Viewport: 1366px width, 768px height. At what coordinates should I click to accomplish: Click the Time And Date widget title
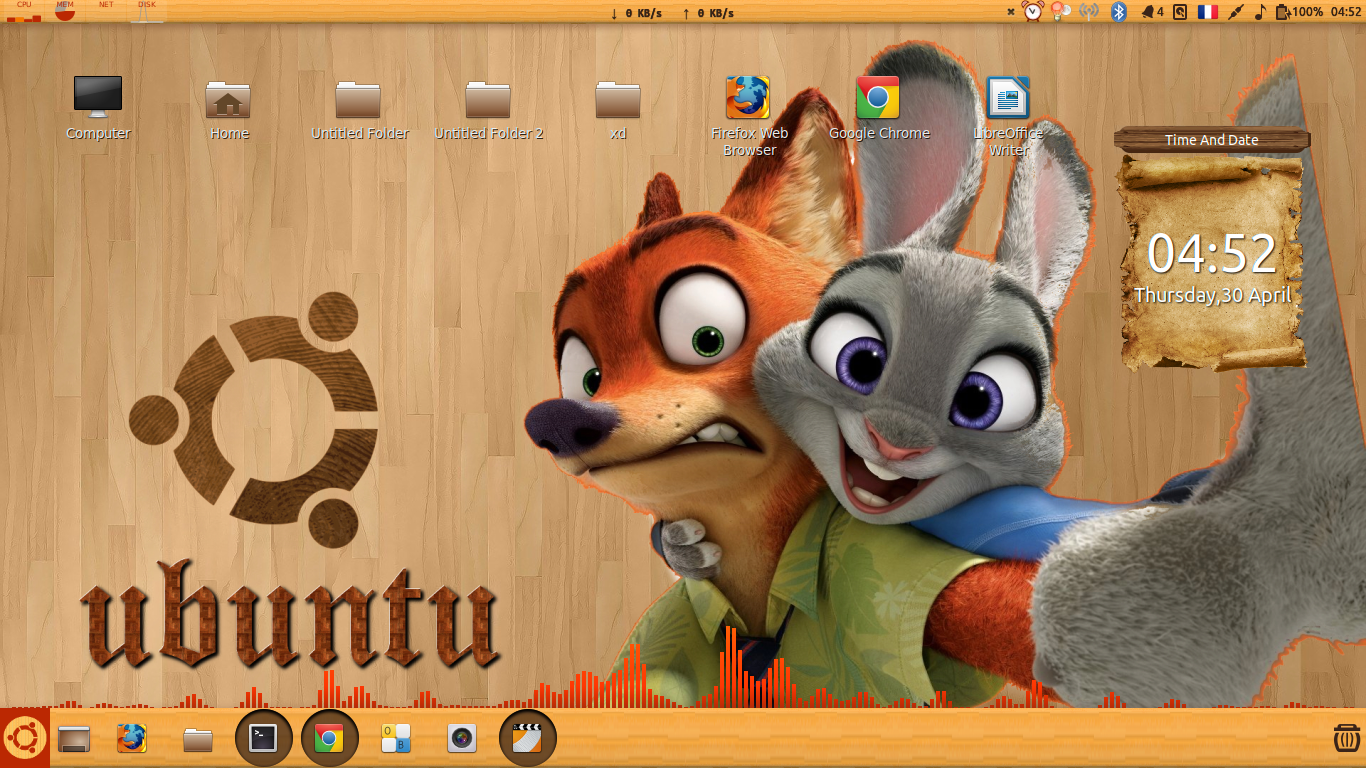click(x=1211, y=140)
